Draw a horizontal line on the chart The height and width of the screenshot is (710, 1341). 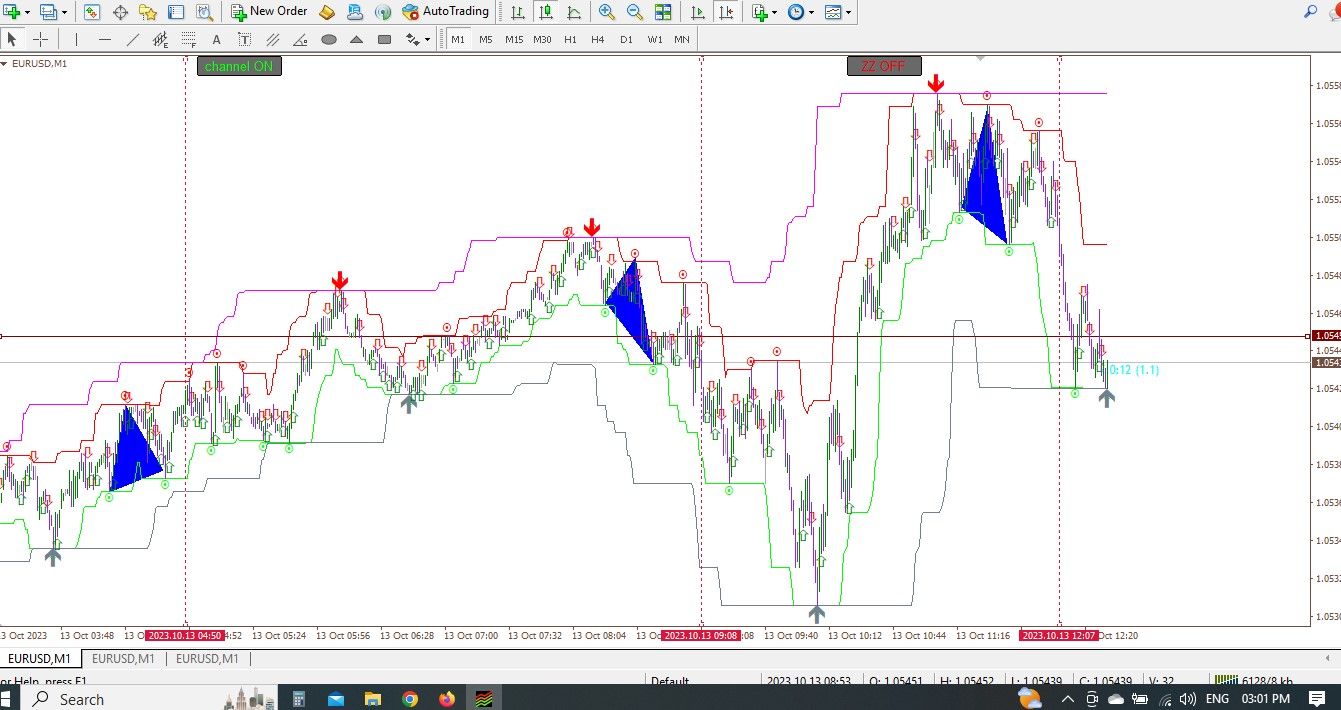pos(104,39)
